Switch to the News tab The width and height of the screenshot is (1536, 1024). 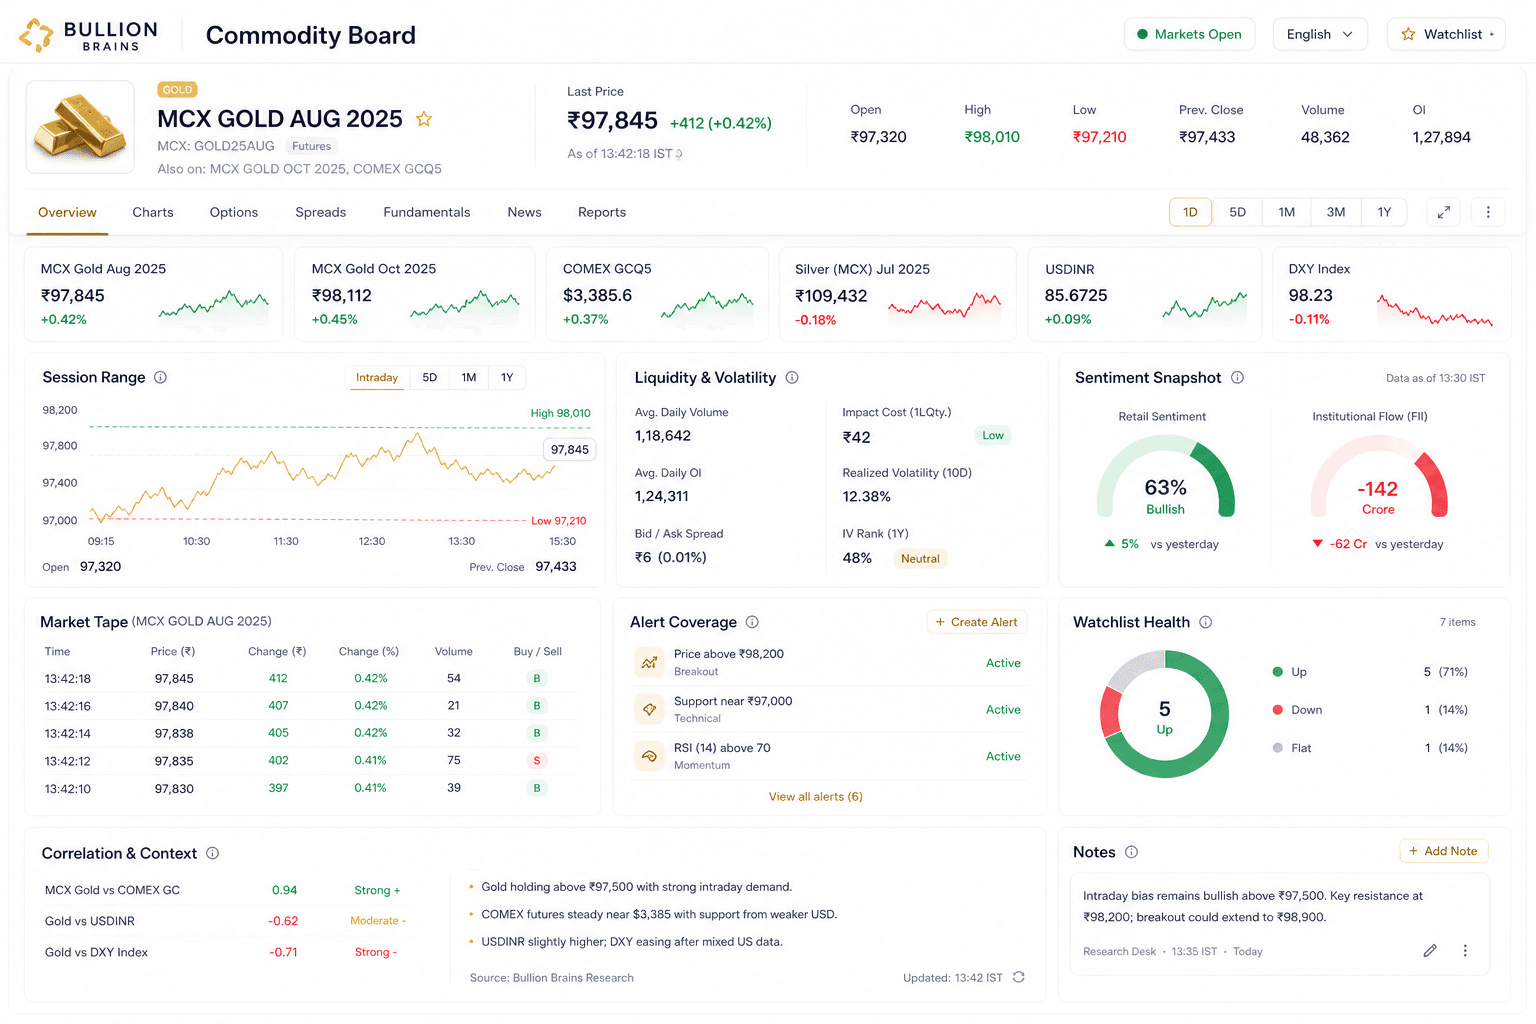pyautogui.click(x=524, y=212)
